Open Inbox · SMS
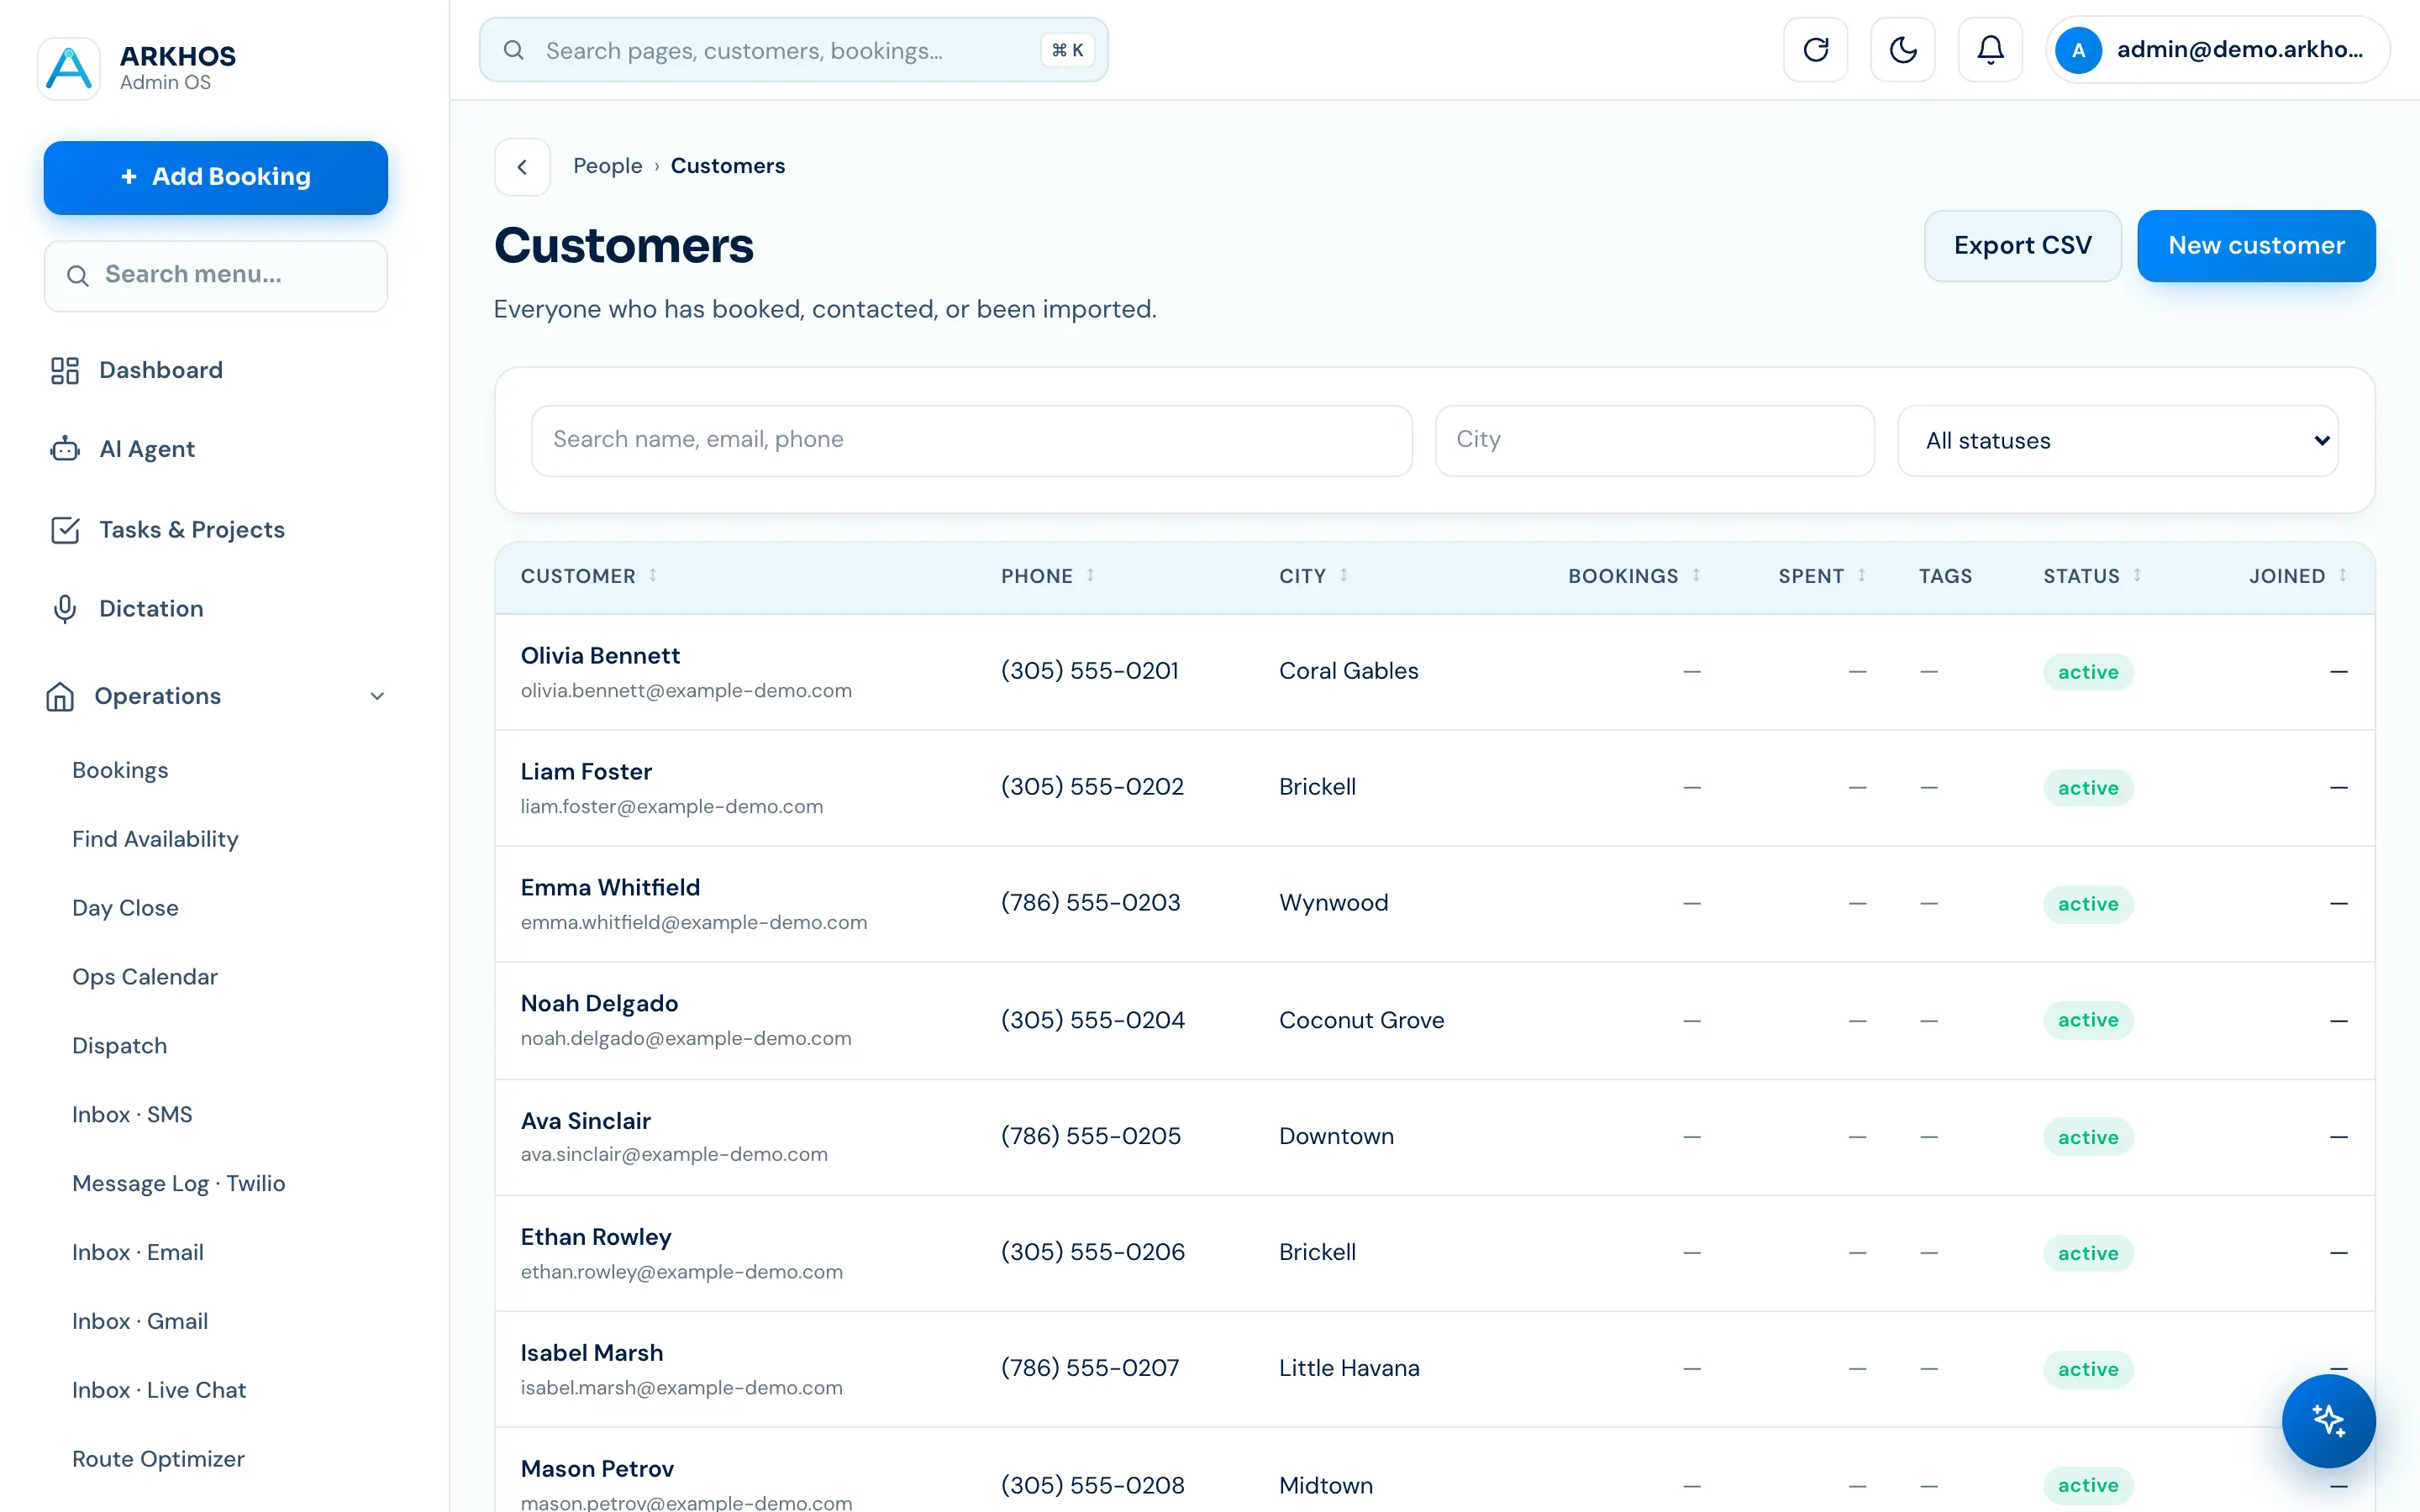Viewport: 2420px width, 1512px height. click(132, 1115)
